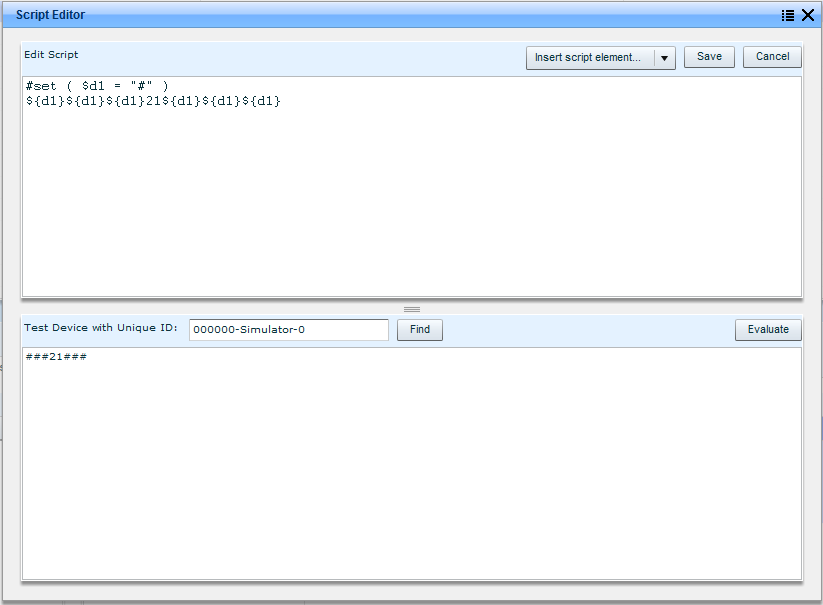Cancel script editing
This screenshot has width=823, height=605.
(x=772, y=57)
